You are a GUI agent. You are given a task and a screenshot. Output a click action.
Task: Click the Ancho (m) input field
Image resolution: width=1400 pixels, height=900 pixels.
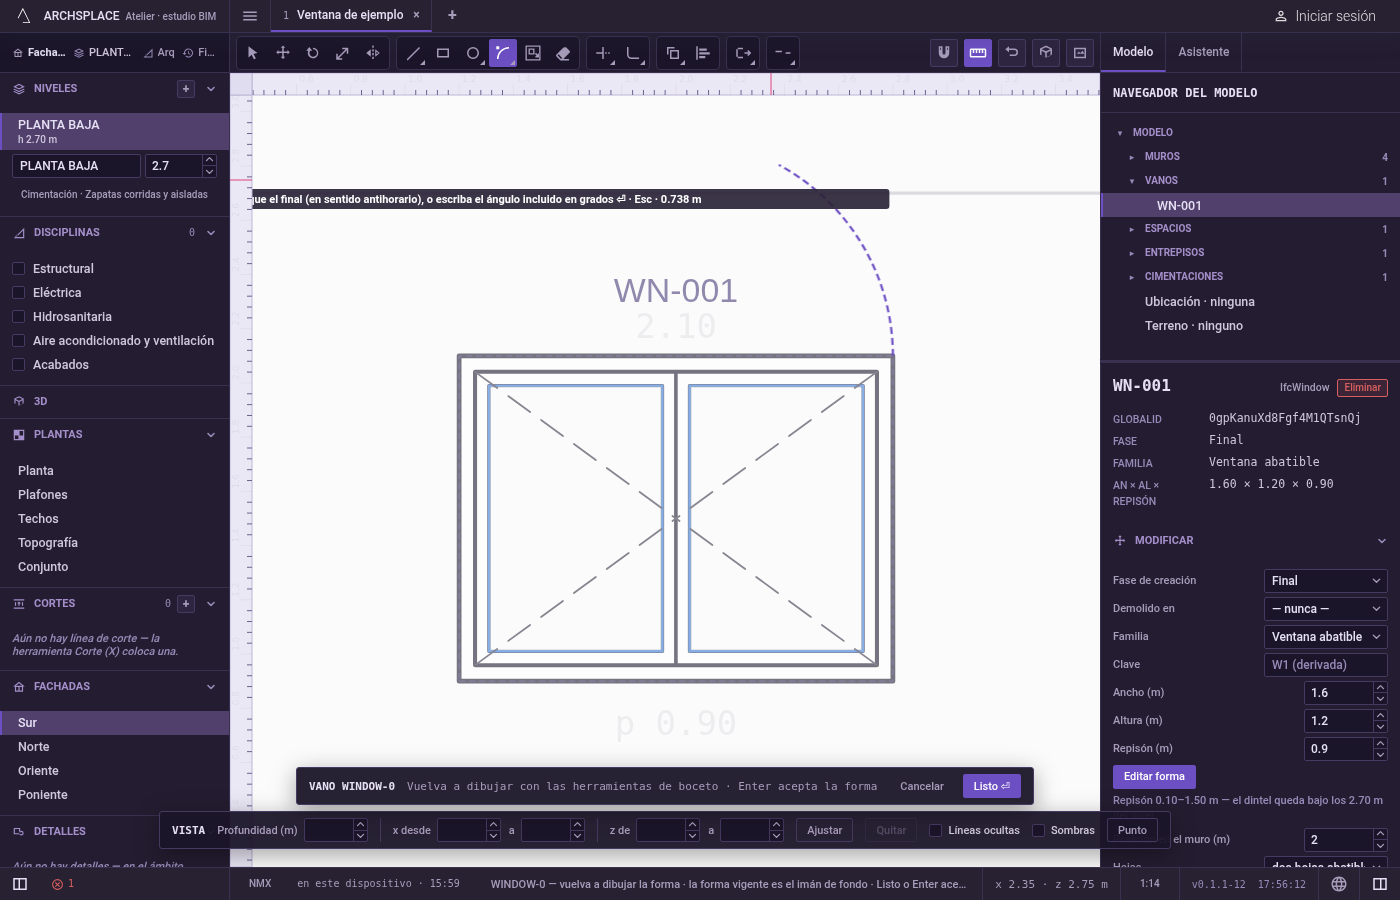(1340, 693)
